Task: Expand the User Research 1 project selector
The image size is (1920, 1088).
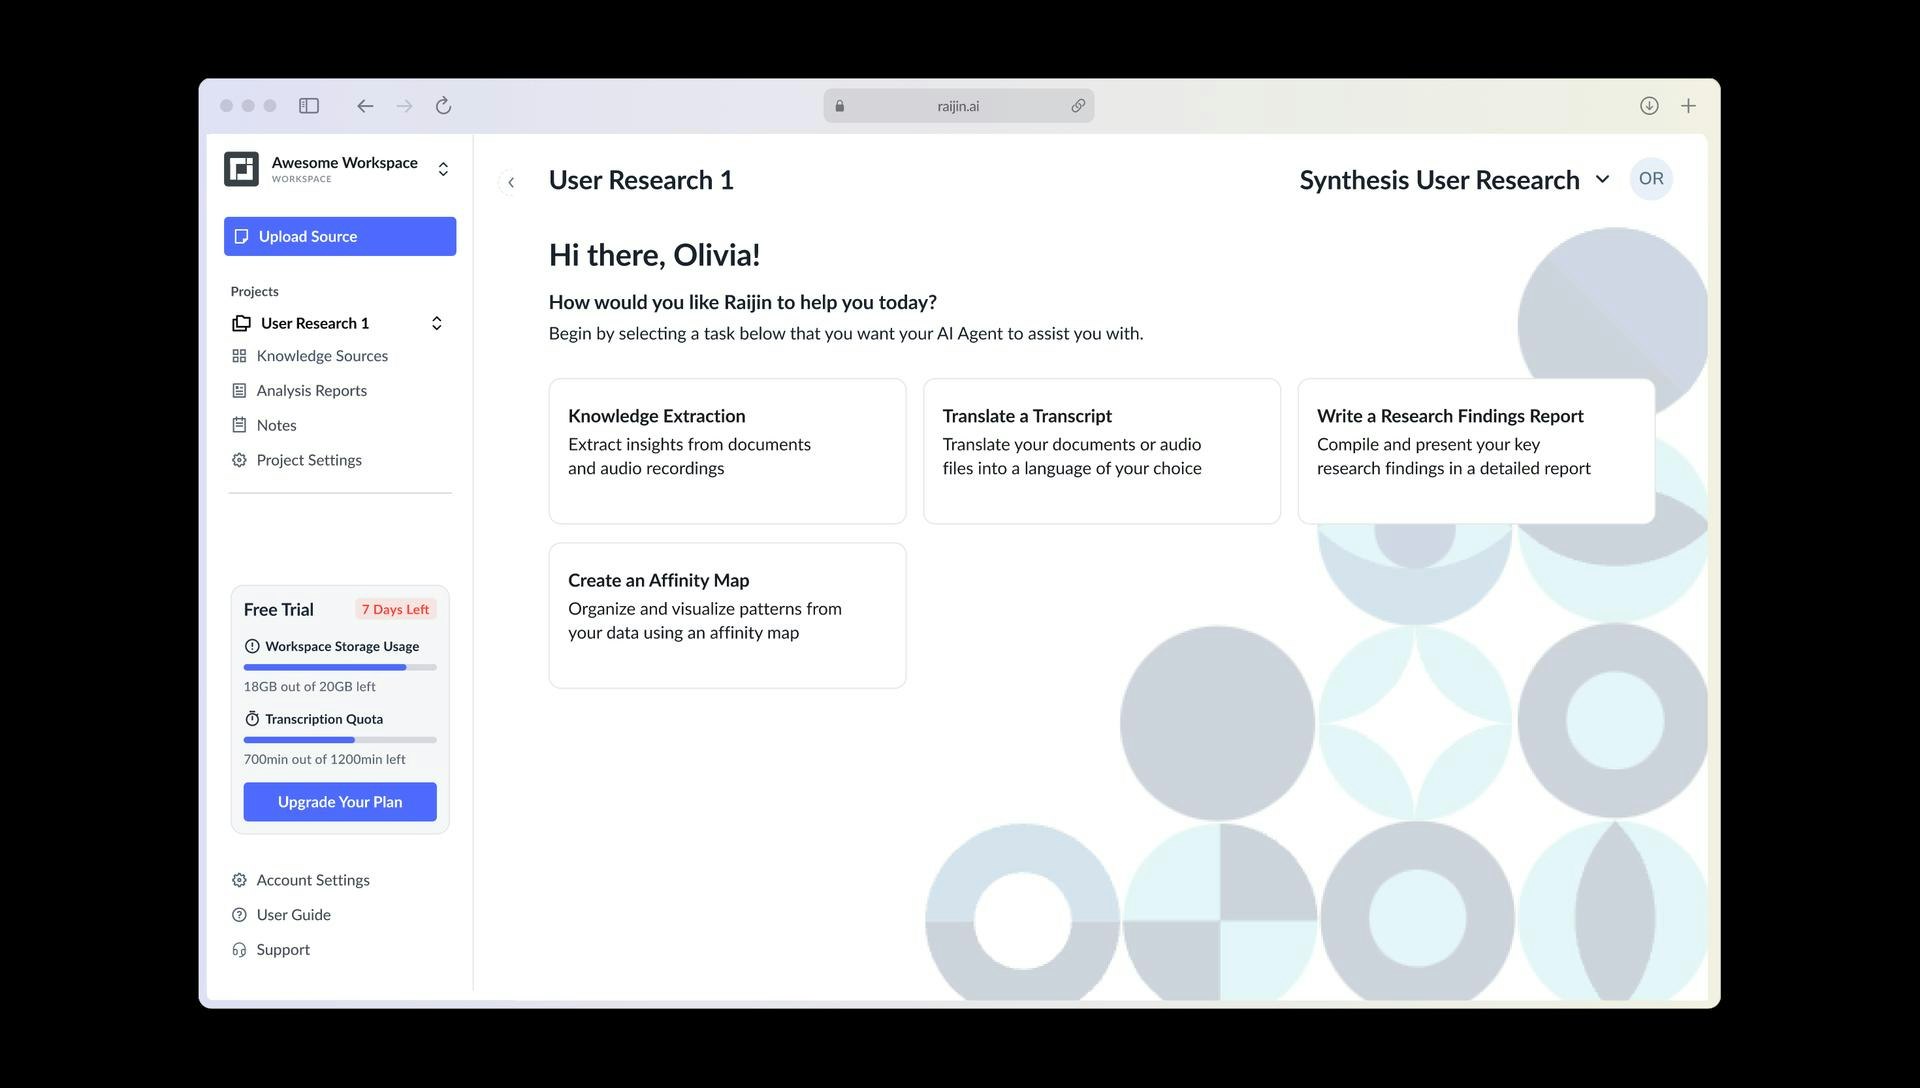Action: tap(436, 323)
